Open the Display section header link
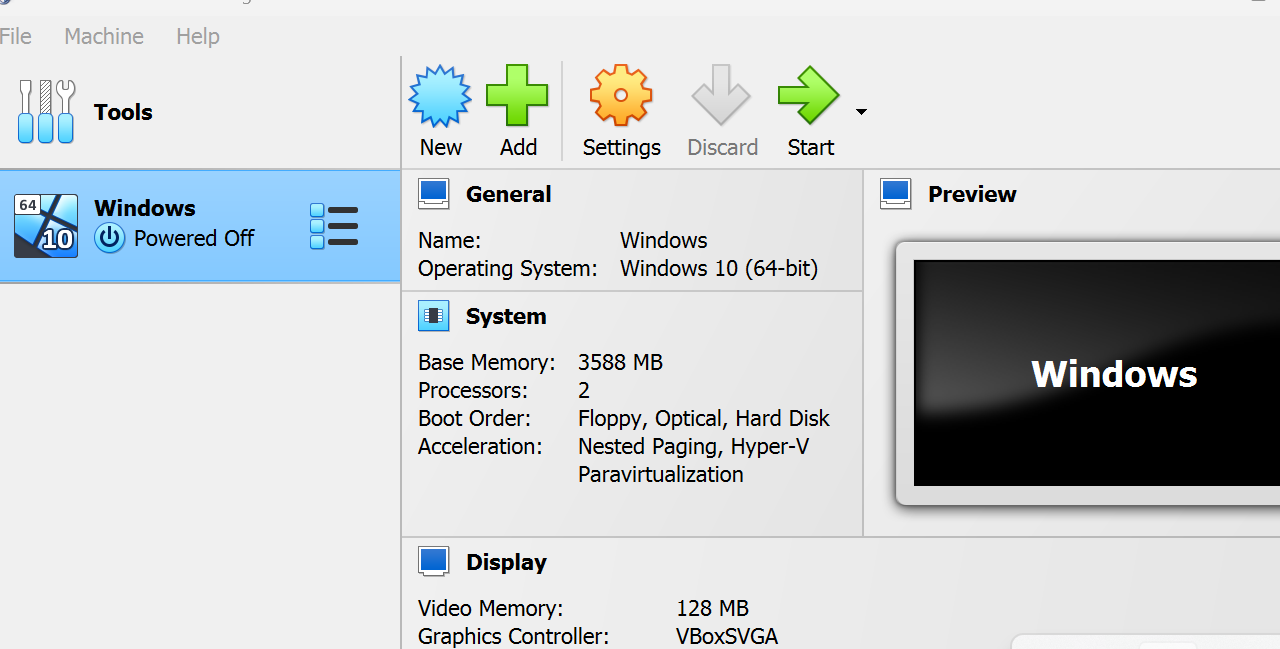This screenshot has height=649, width=1280. [x=506, y=562]
